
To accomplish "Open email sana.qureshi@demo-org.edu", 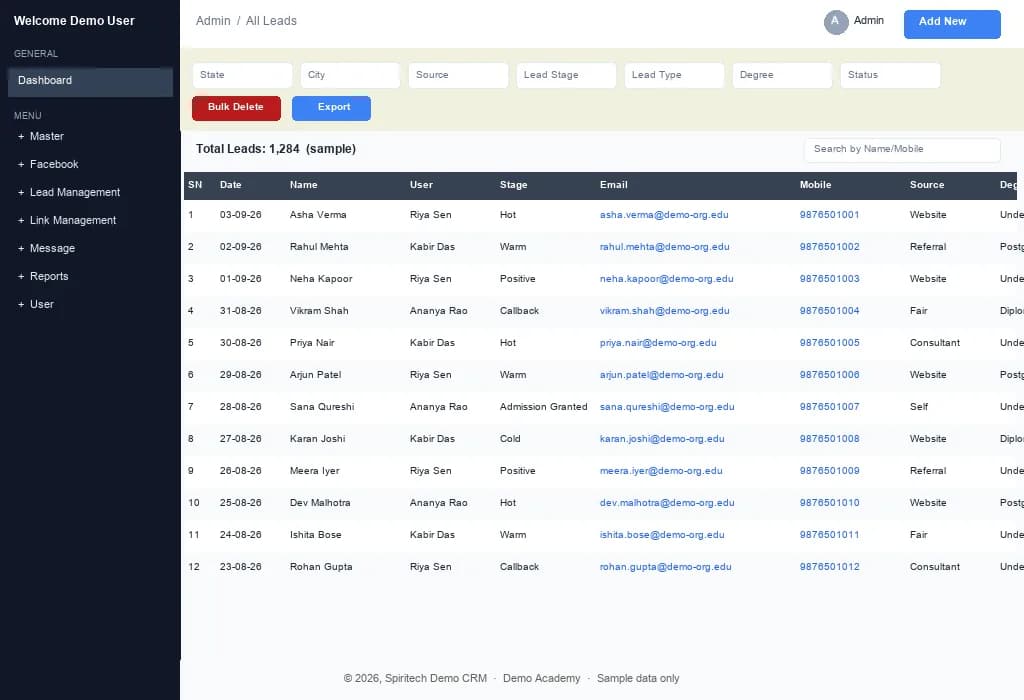I will pos(667,407).
